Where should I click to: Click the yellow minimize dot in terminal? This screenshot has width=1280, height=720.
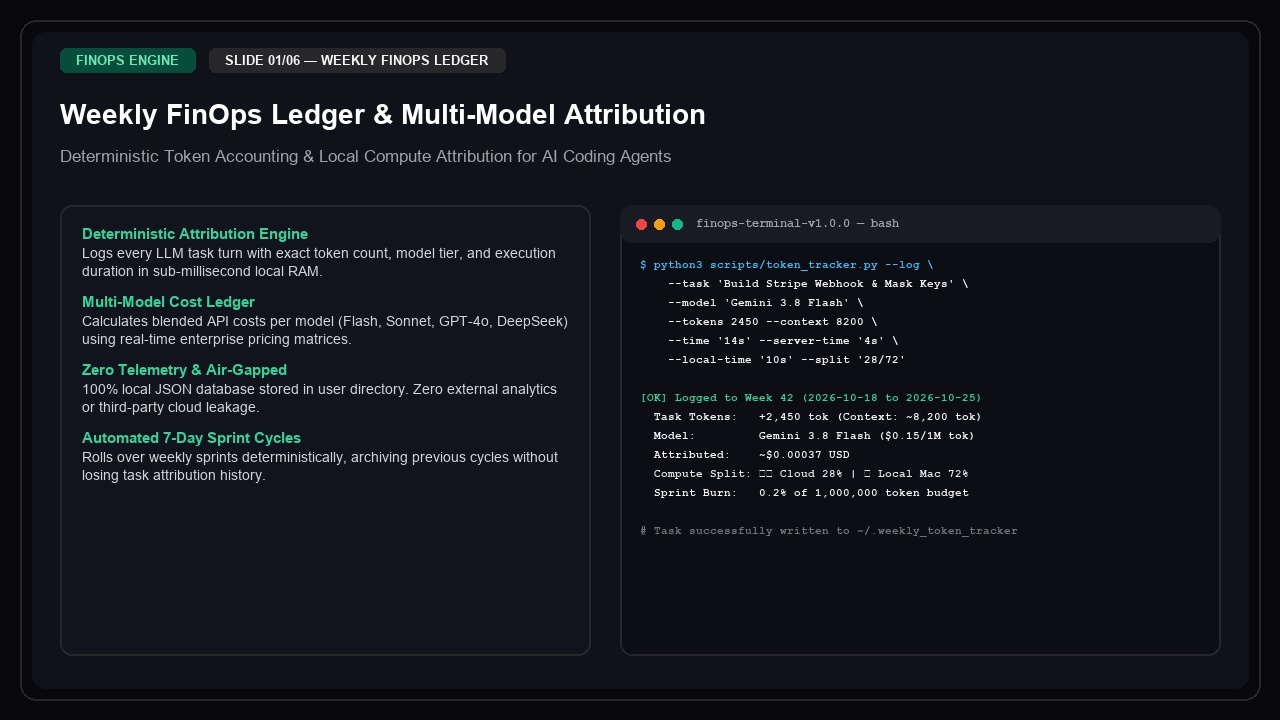(660, 224)
